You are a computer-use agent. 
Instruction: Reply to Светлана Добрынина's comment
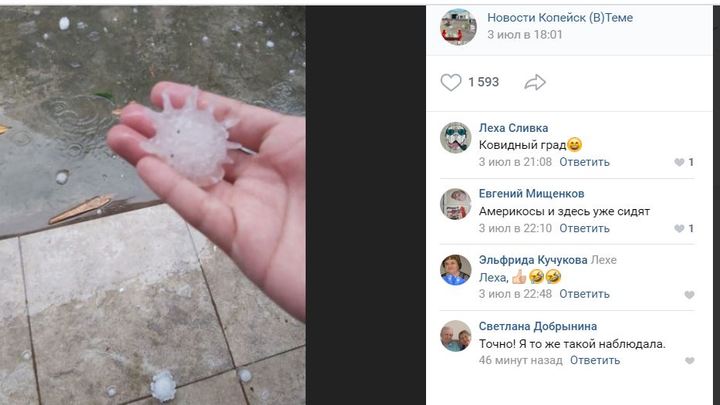595,360
